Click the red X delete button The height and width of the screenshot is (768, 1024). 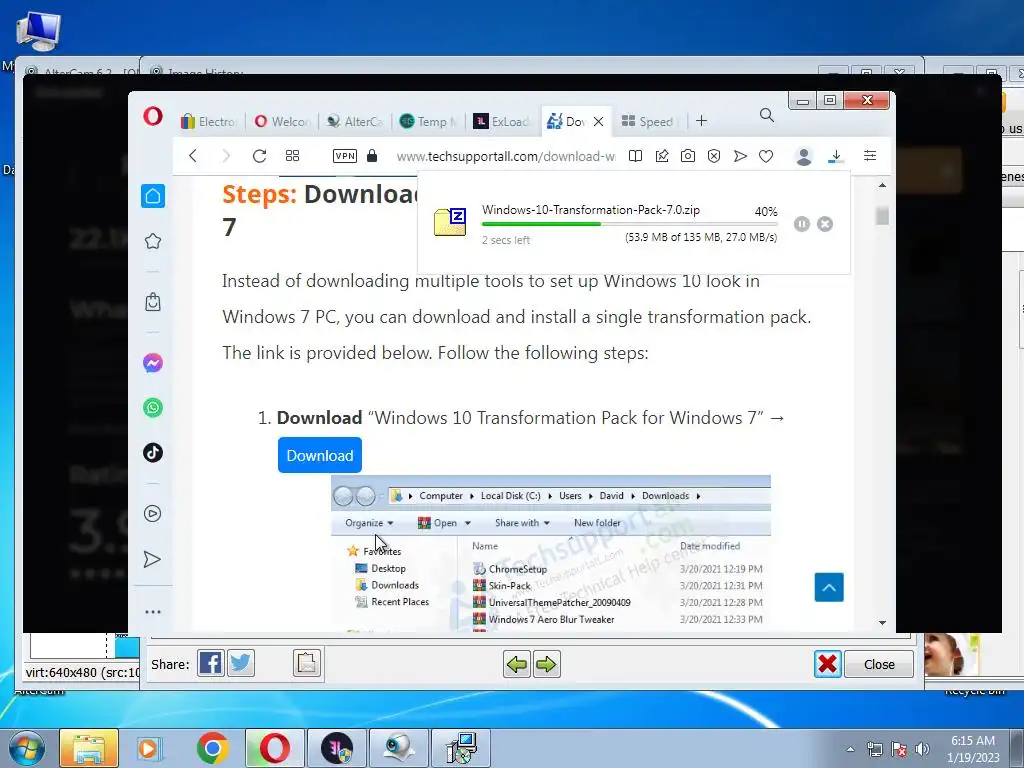827,664
